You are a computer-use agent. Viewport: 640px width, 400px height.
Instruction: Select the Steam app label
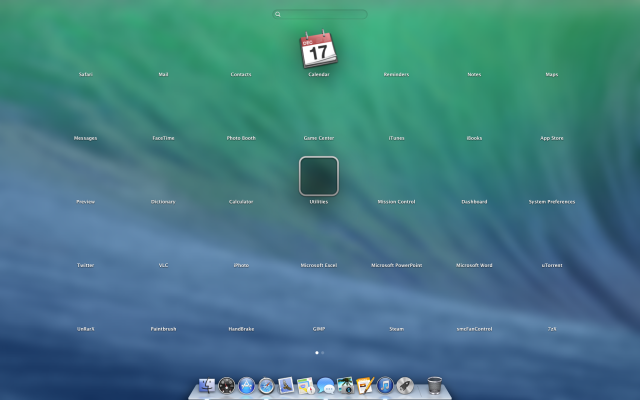click(396, 329)
